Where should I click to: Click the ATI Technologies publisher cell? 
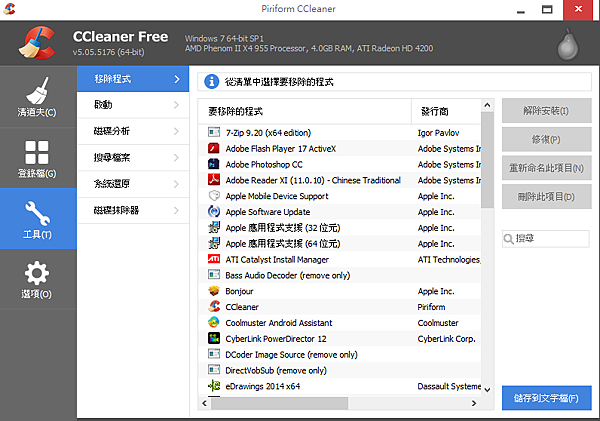pyautogui.click(x=449, y=259)
